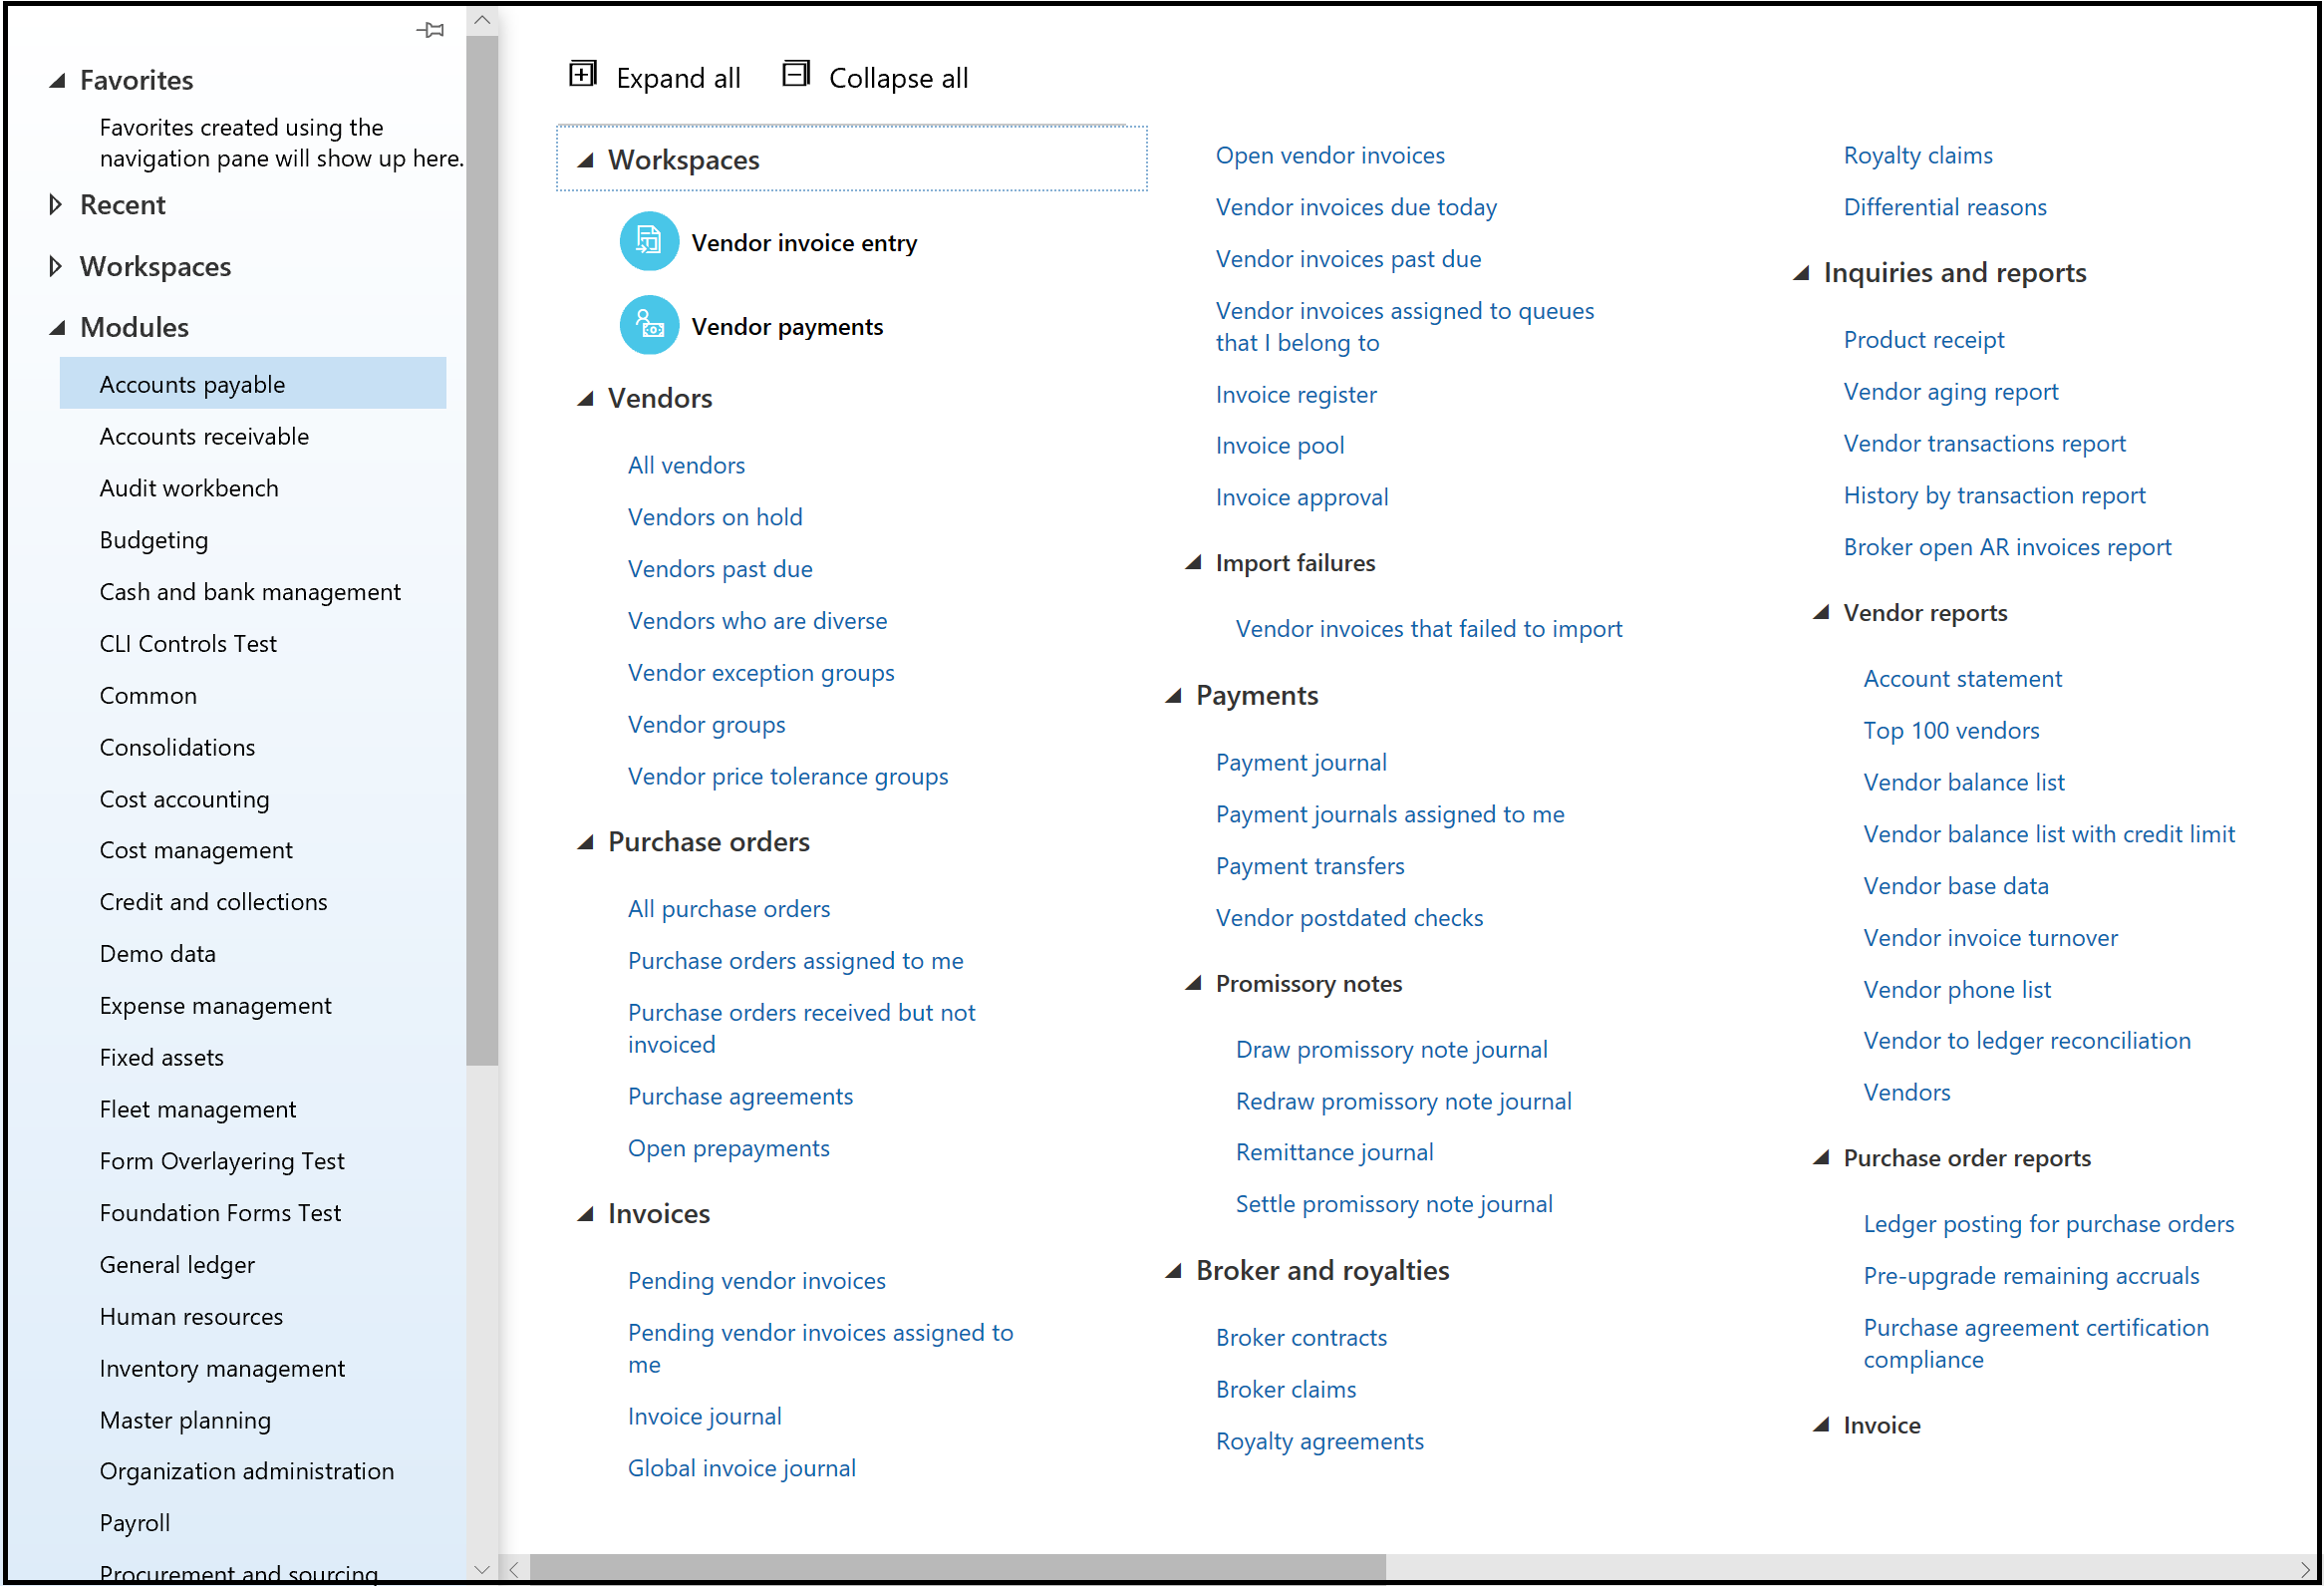Viewport: 2324px width, 1586px height.
Task: Navigate to General ledger module
Action: point(180,1270)
